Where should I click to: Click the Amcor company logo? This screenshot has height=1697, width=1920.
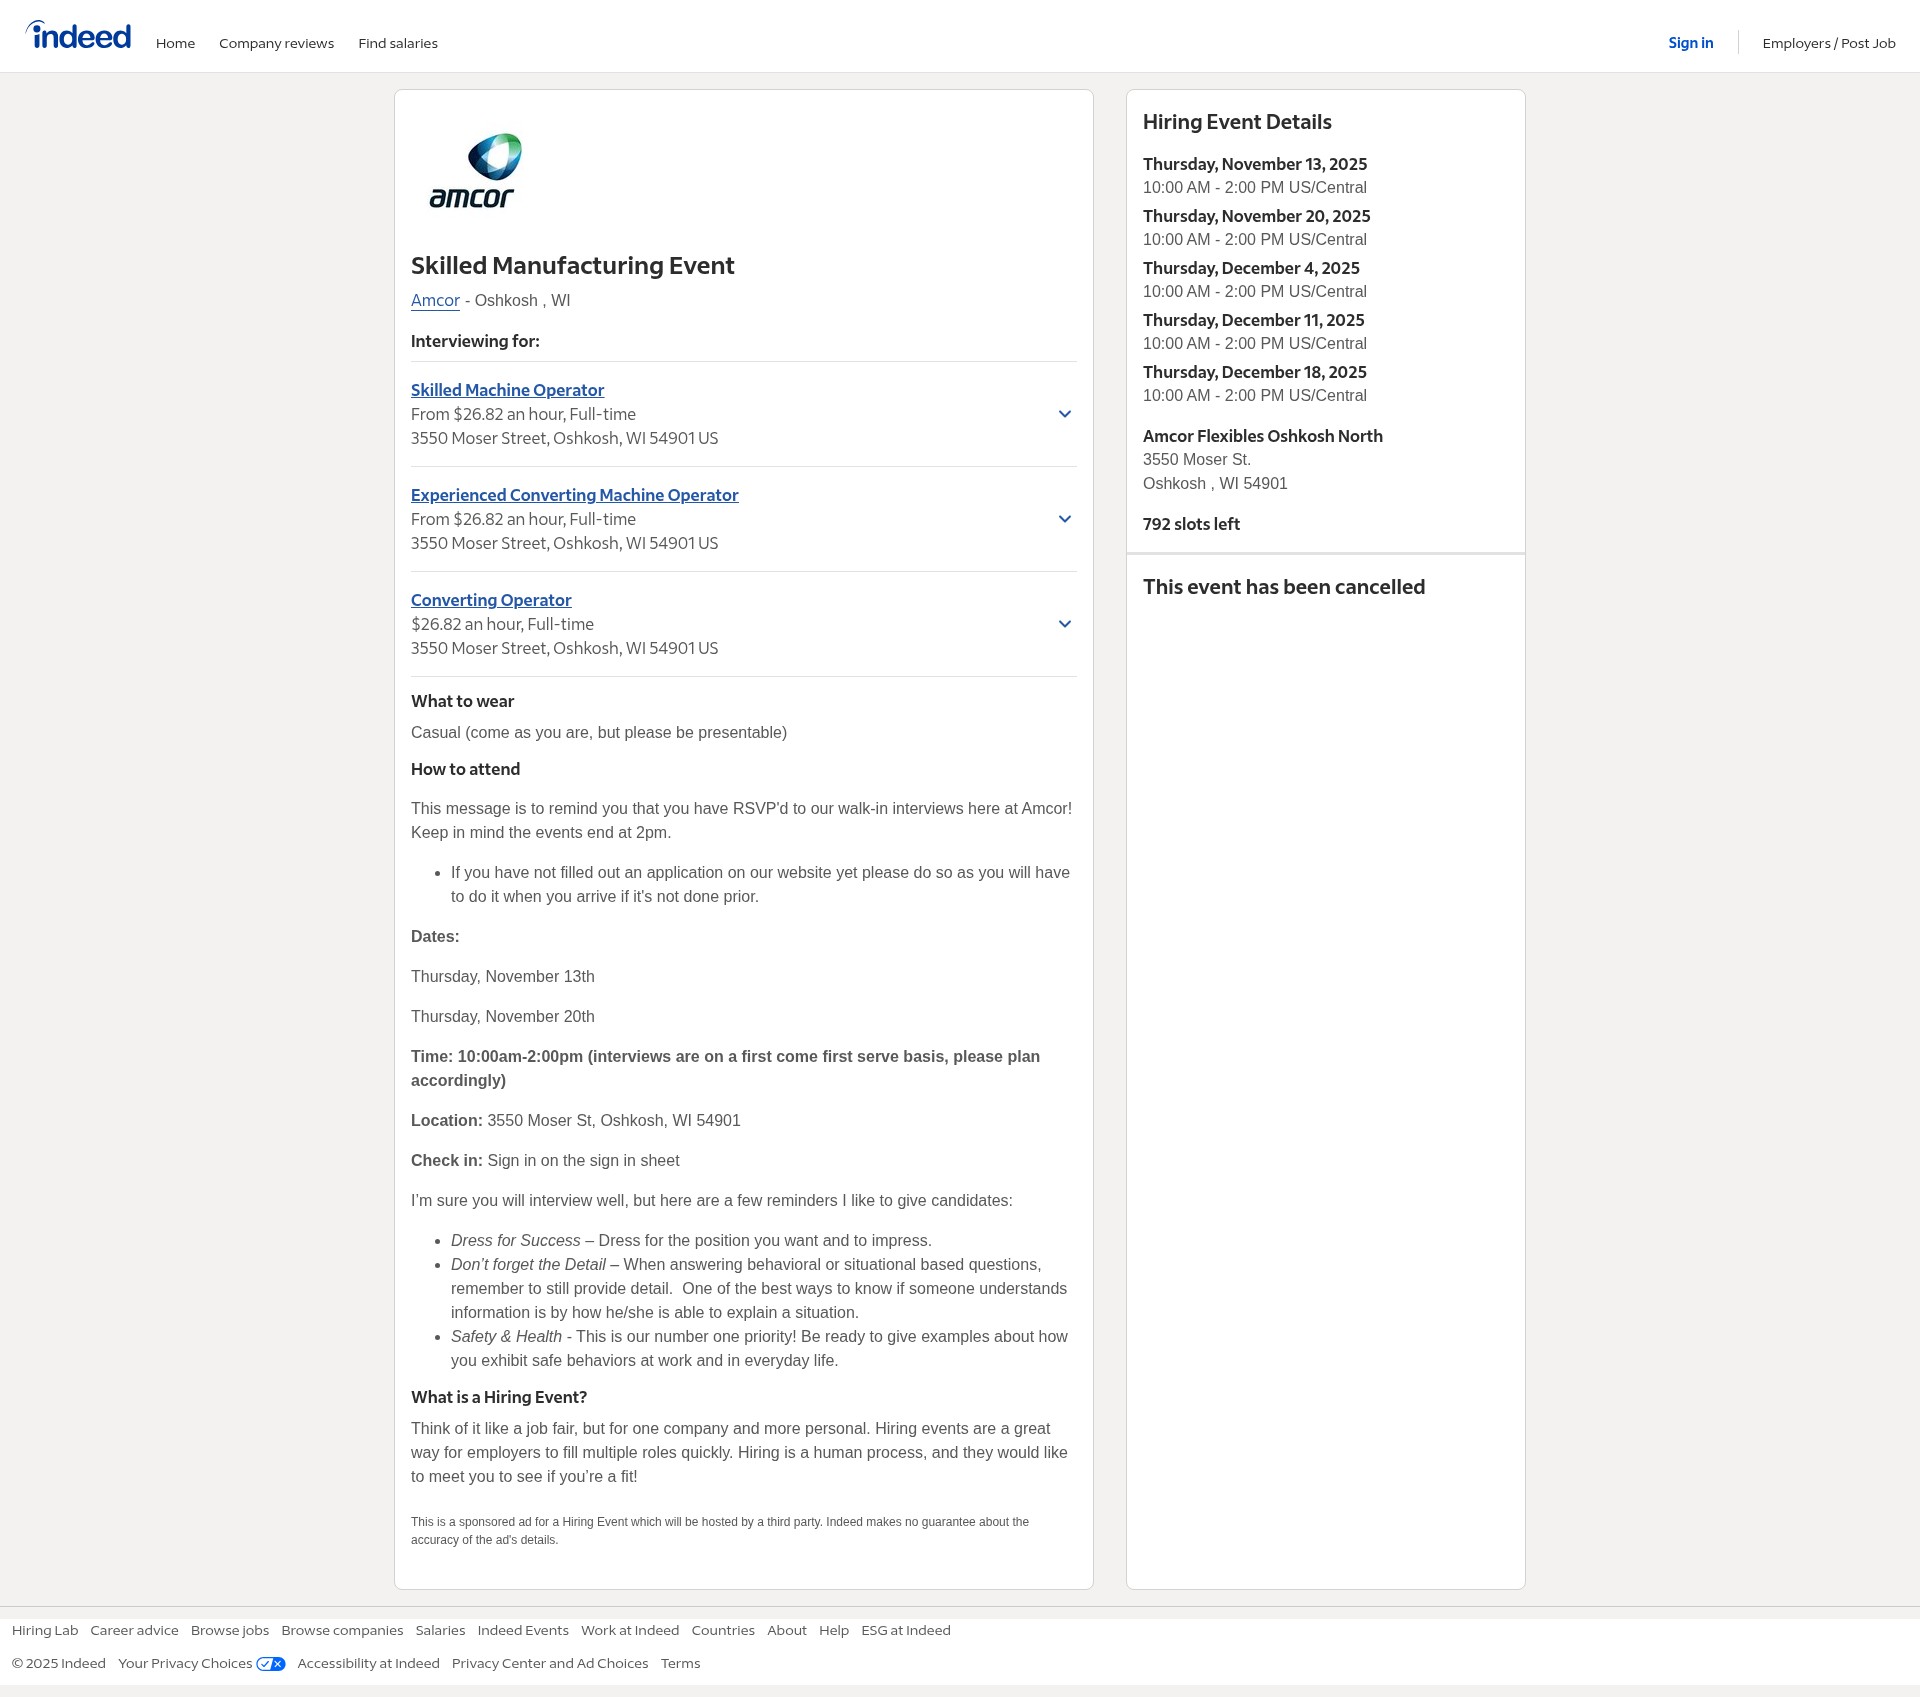pyautogui.click(x=476, y=171)
